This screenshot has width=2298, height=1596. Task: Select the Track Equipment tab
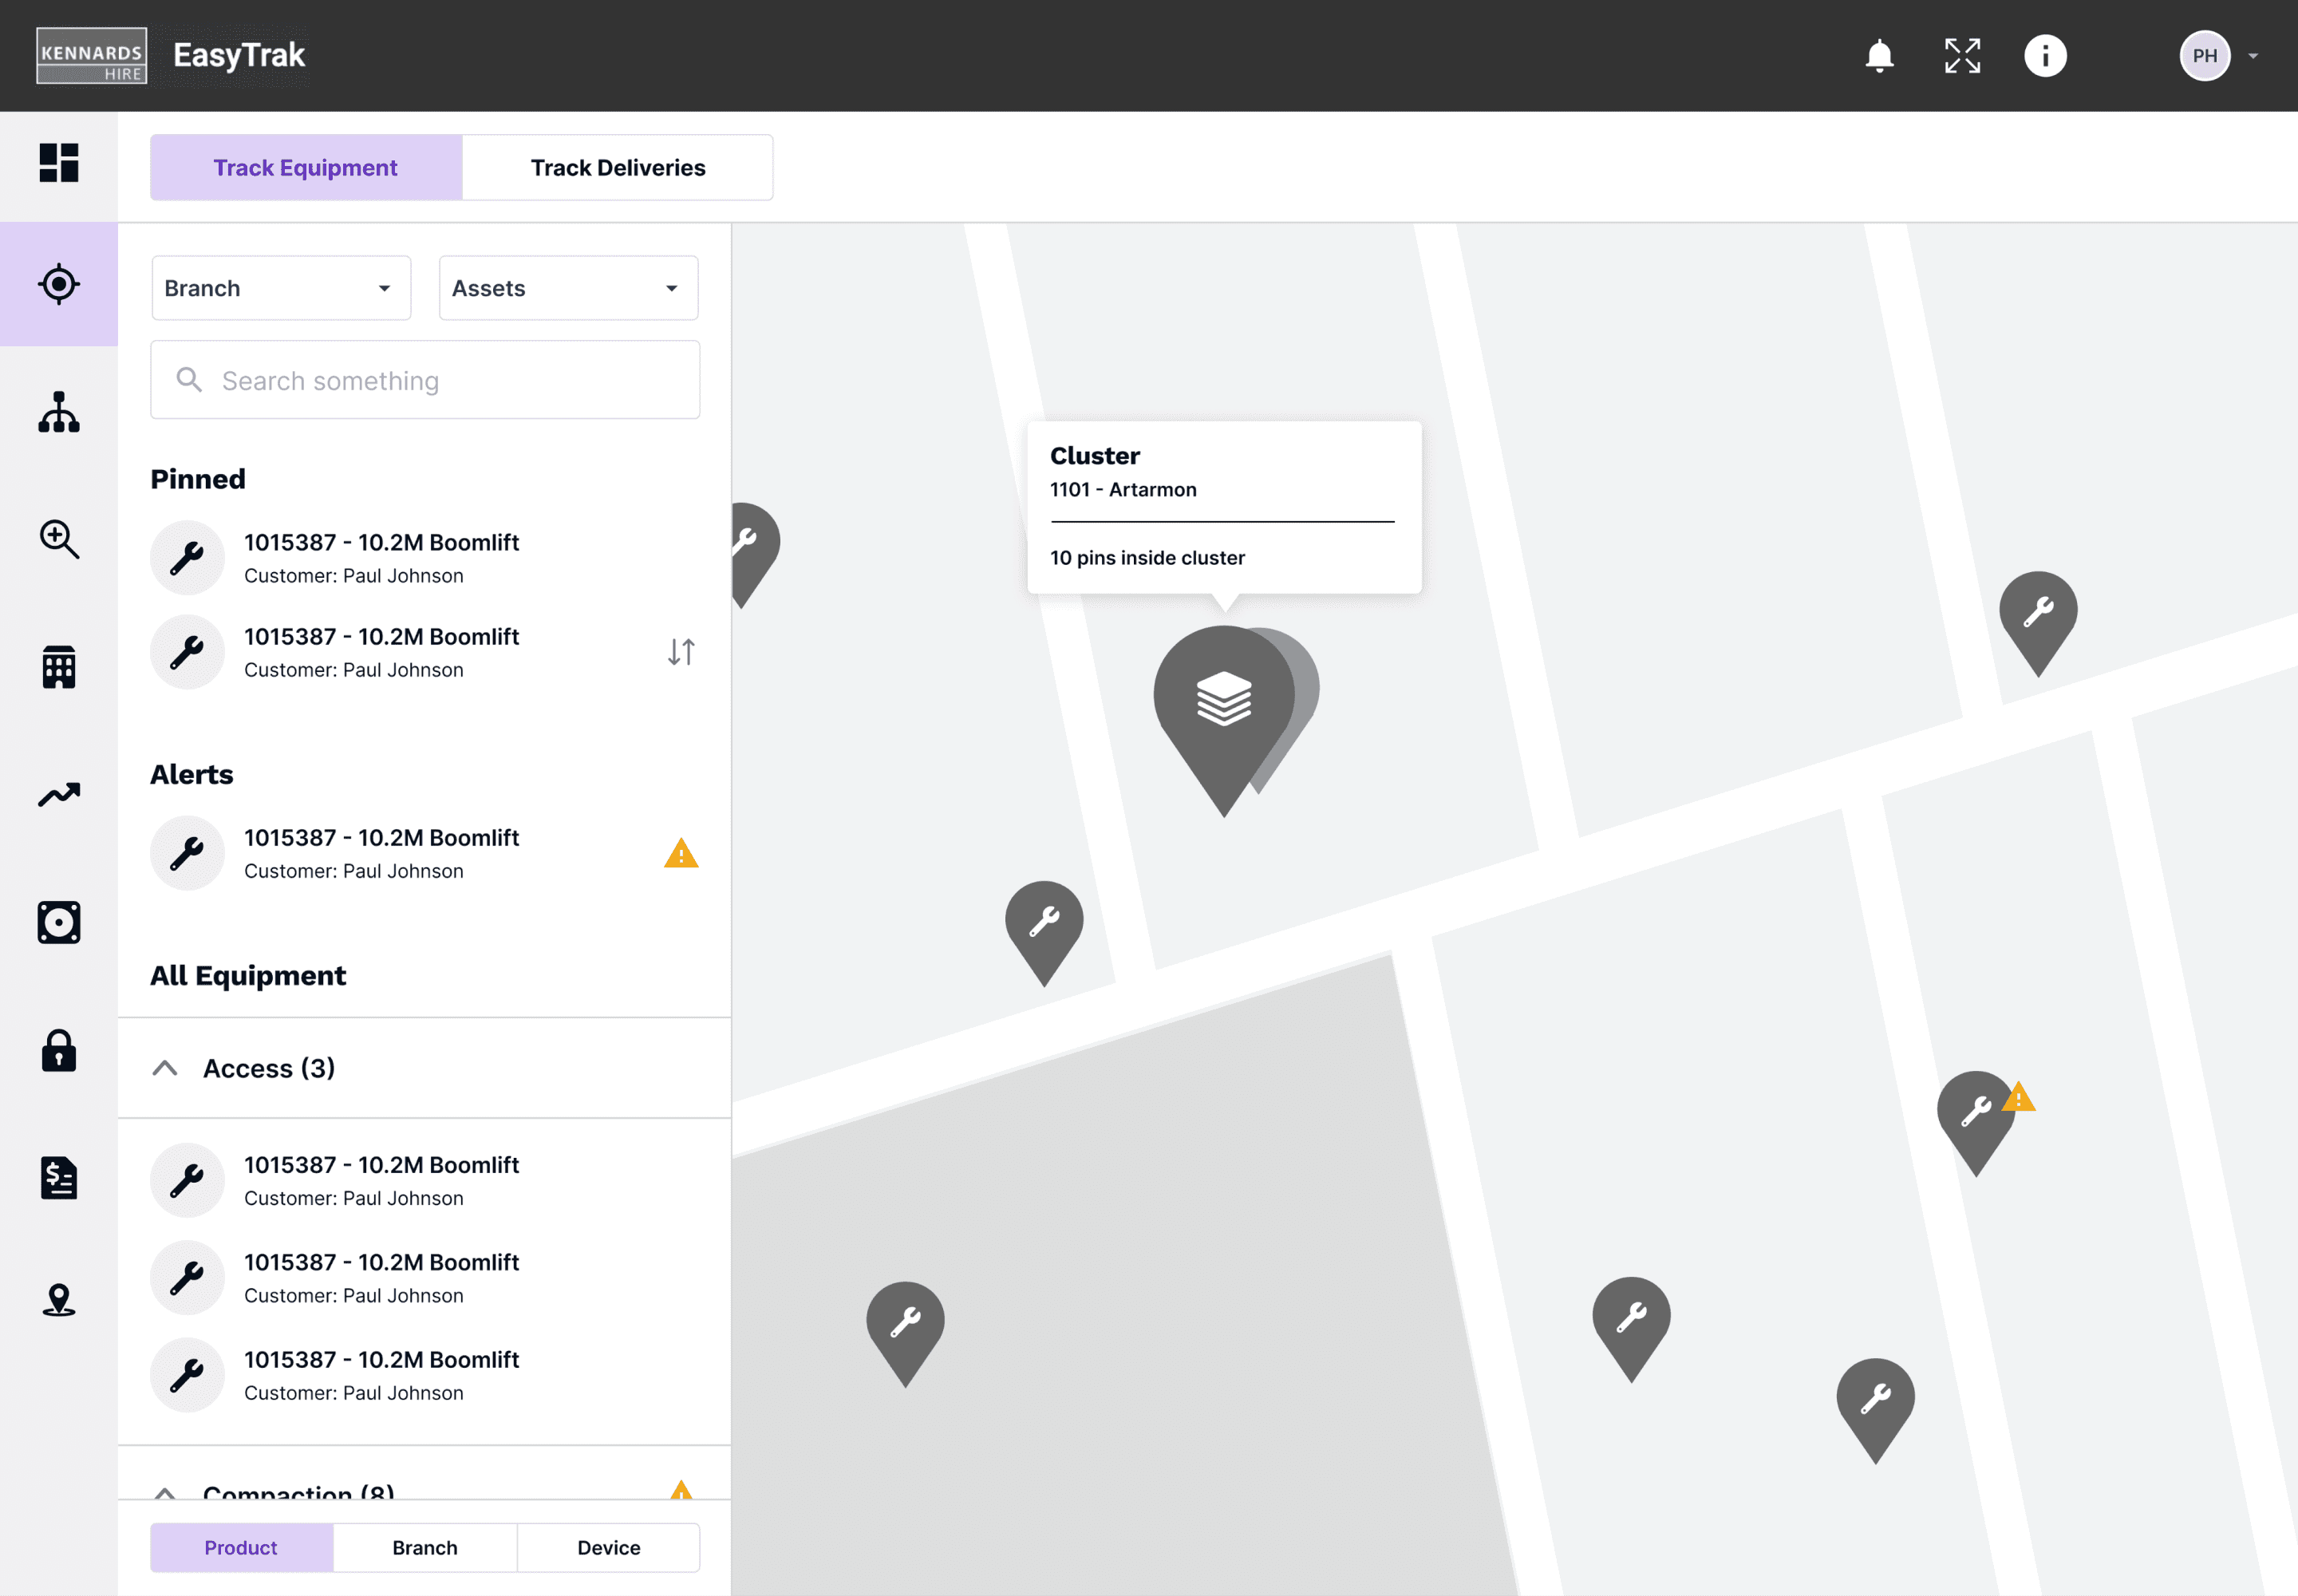pyautogui.click(x=306, y=168)
